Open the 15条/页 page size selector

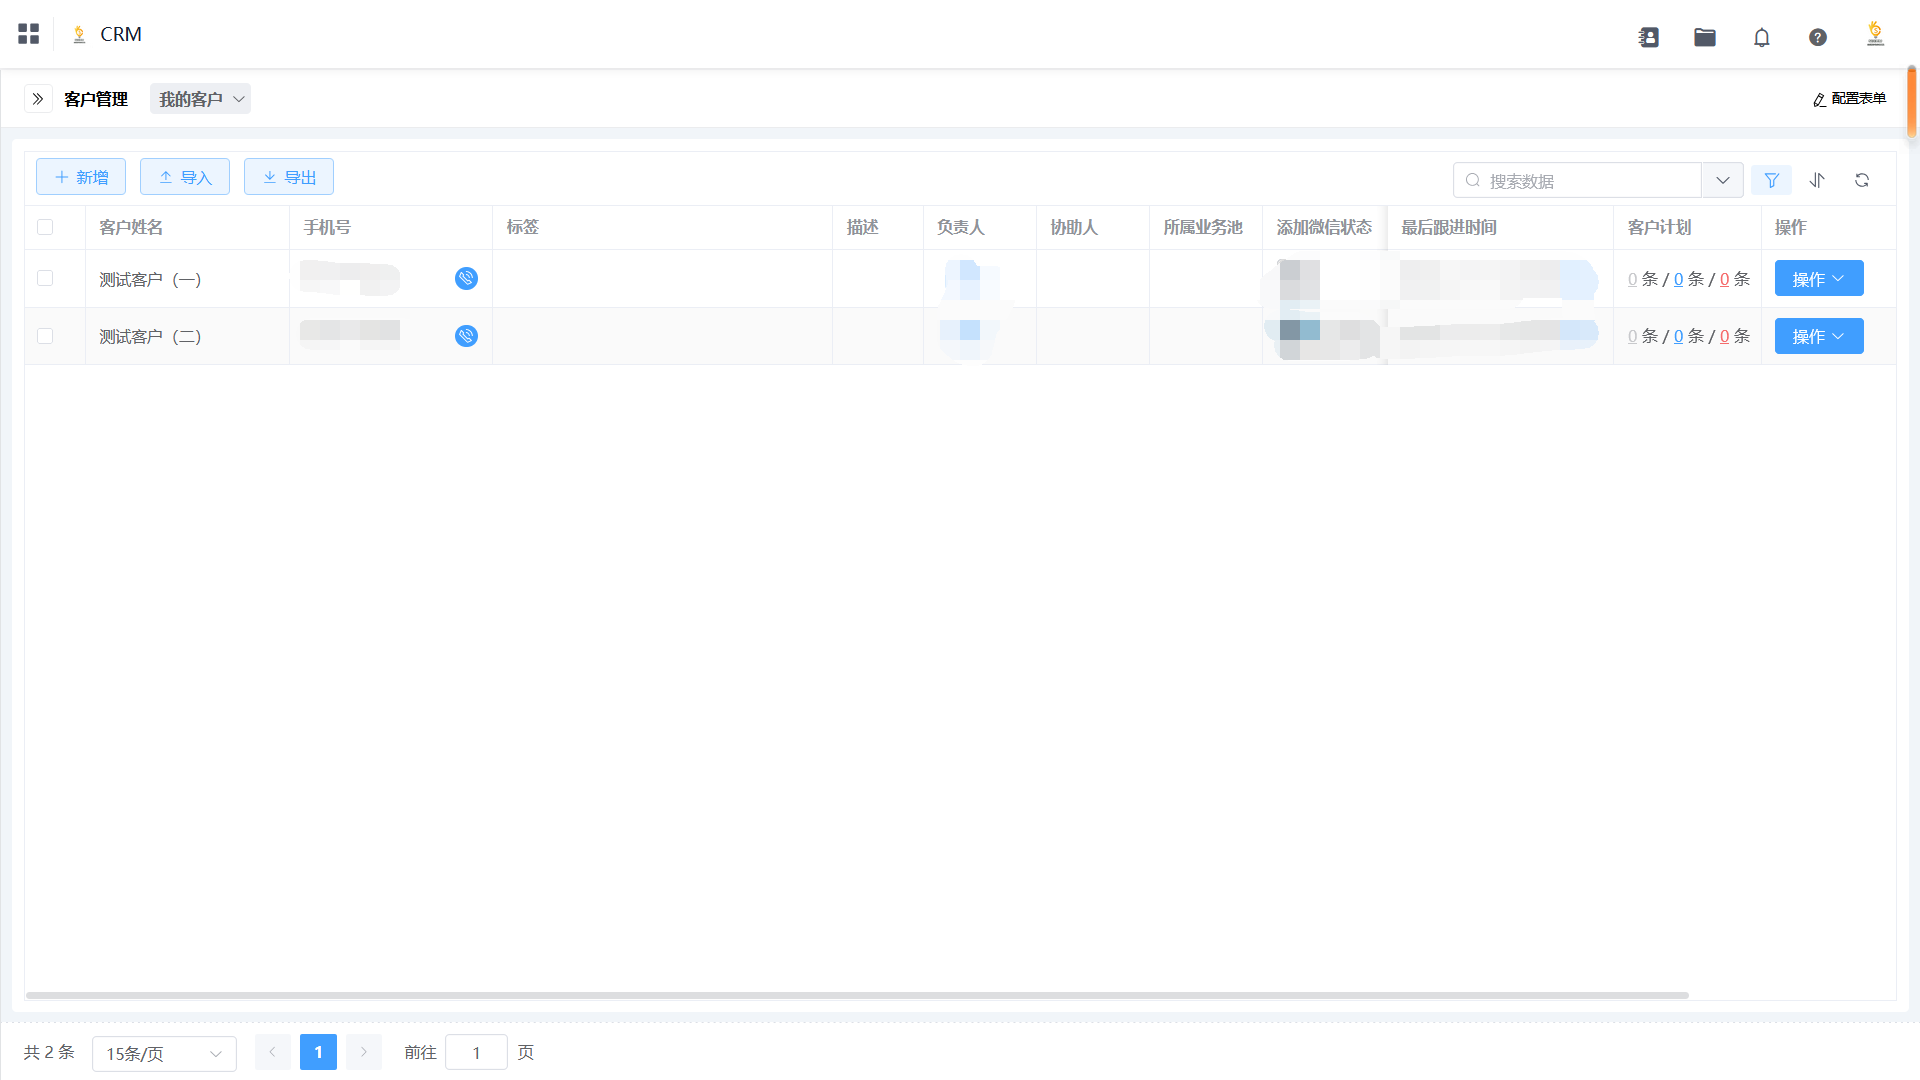tap(164, 1053)
